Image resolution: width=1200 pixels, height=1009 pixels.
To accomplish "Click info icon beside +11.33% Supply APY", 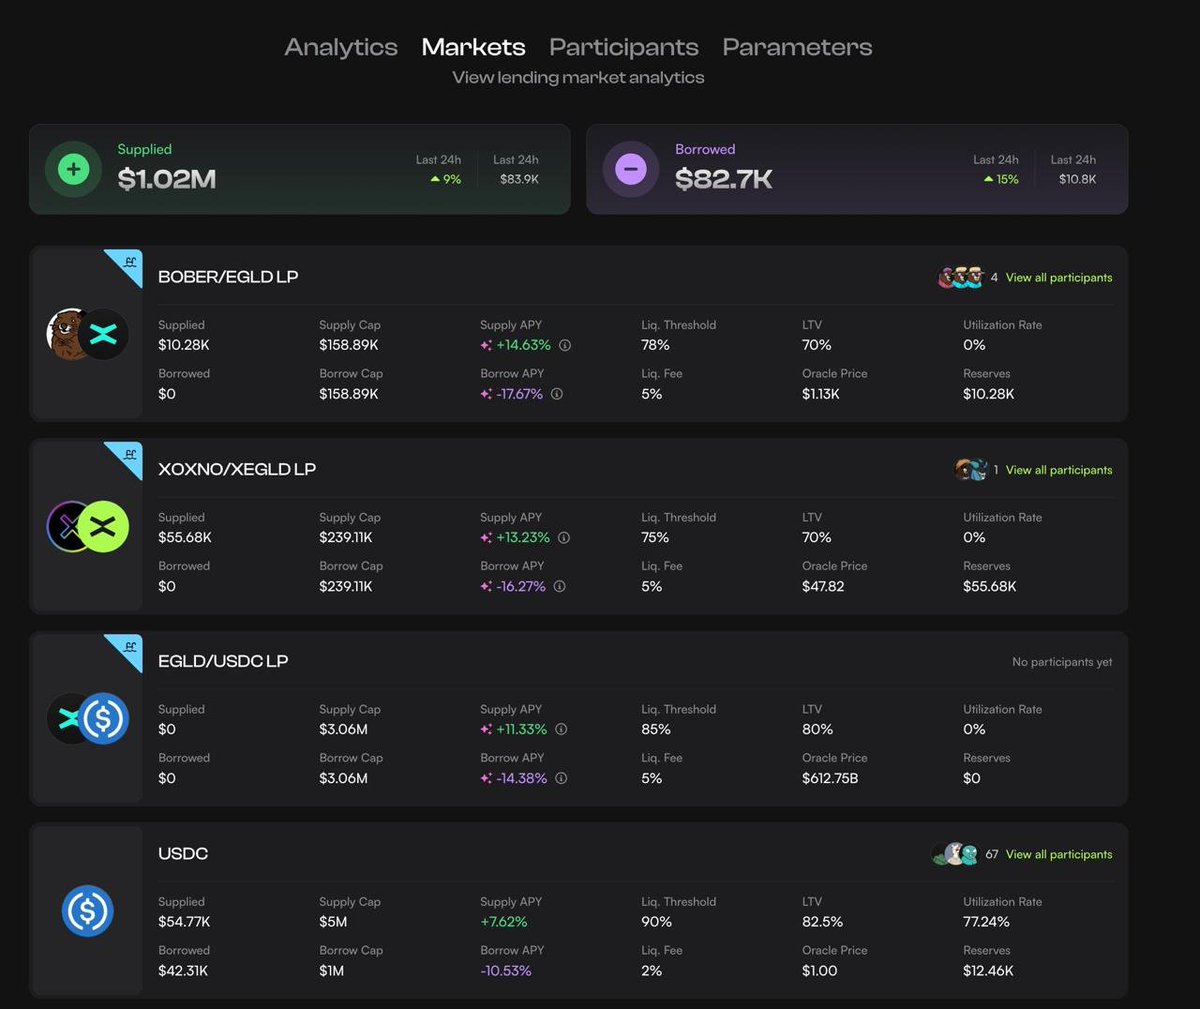I will click(561, 729).
